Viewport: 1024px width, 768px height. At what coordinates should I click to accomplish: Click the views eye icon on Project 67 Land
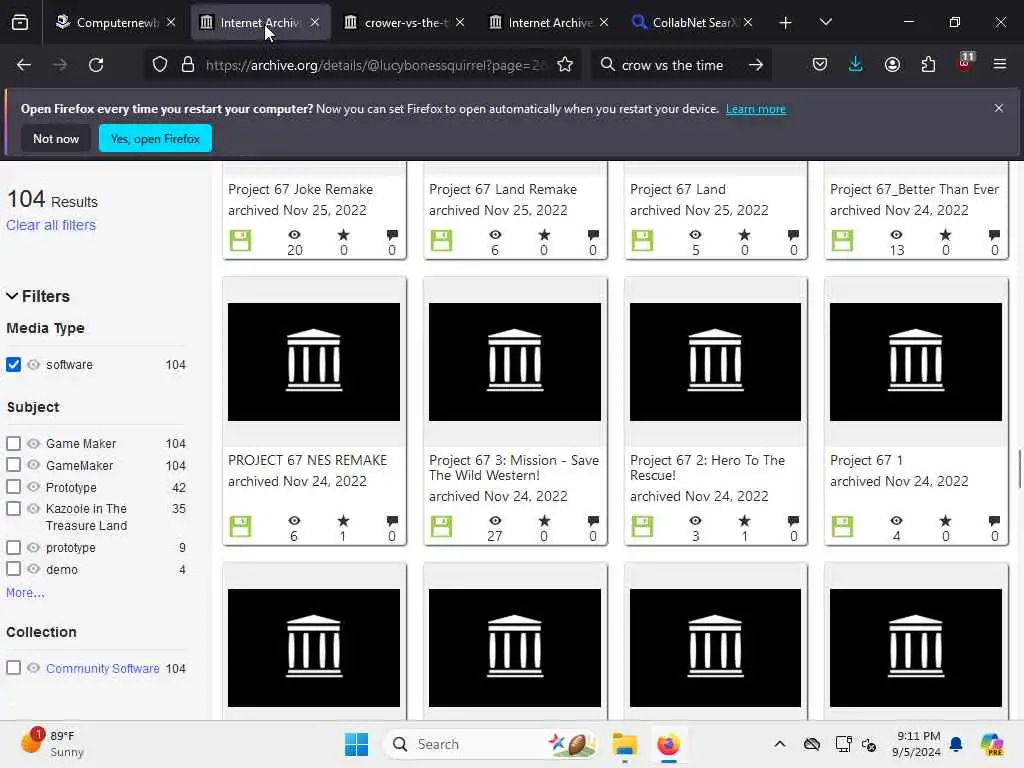pyautogui.click(x=696, y=234)
